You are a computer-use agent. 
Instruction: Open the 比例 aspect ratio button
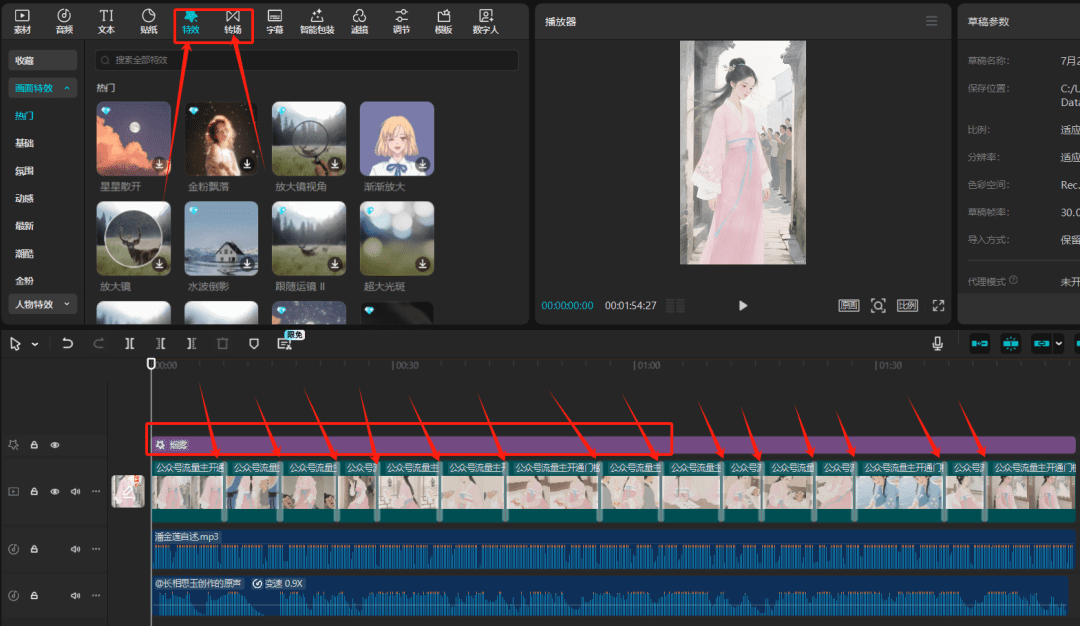tap(907, 306)
